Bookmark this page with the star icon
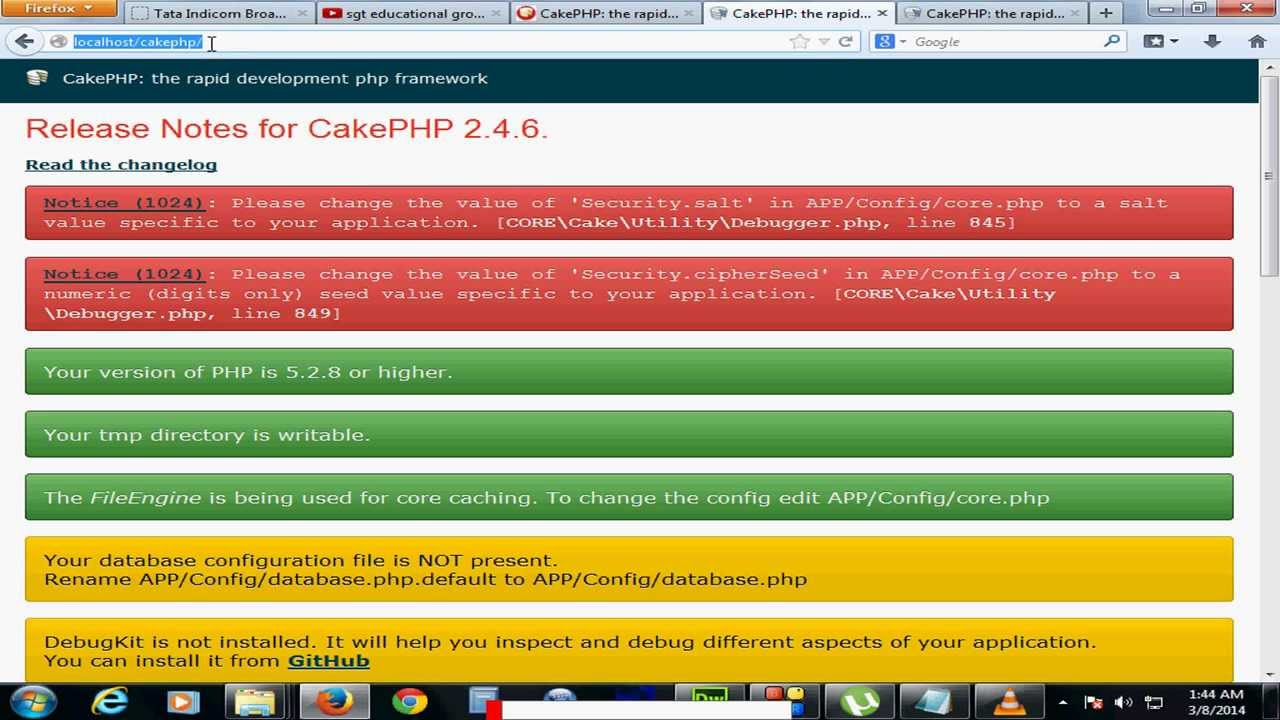Image resolution: width=1280 pixels, height=720 pixels. click(x=799, y=42)
